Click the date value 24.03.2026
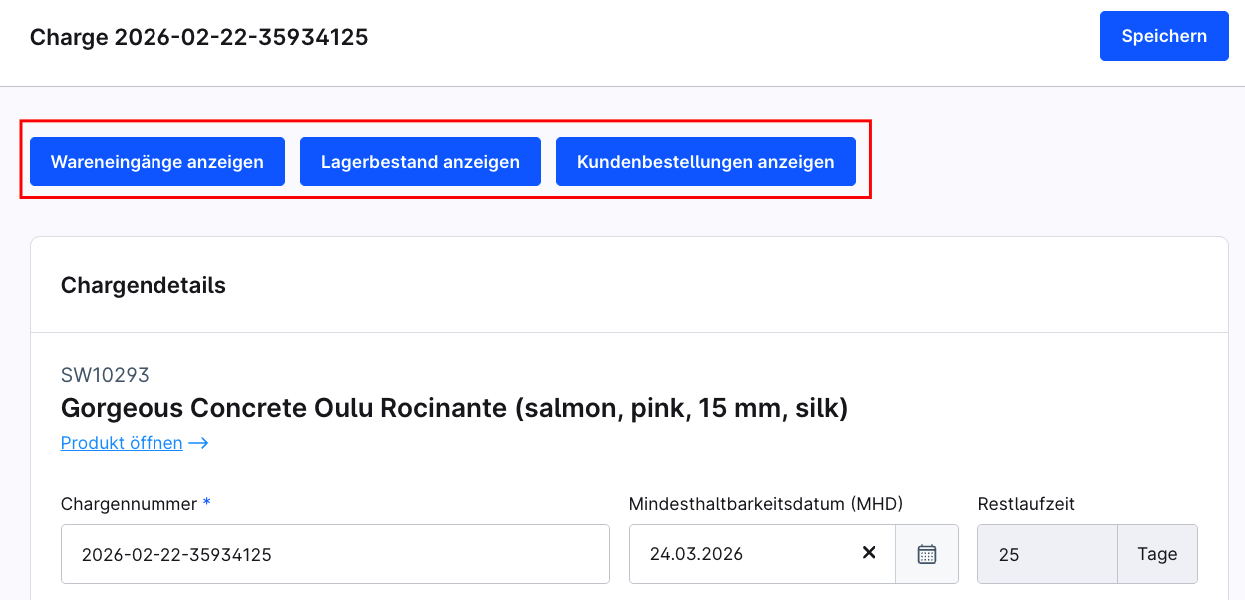This screenshot has width=1245, height=600. click(x=699, y=553)
